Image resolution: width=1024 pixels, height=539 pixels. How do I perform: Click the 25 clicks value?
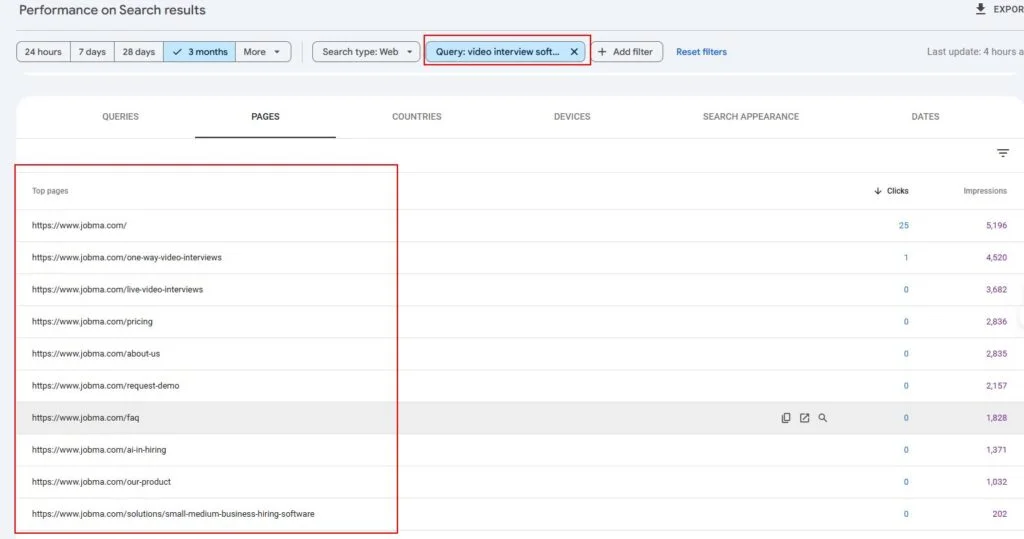pyautogui.click(x=903, y=225)
